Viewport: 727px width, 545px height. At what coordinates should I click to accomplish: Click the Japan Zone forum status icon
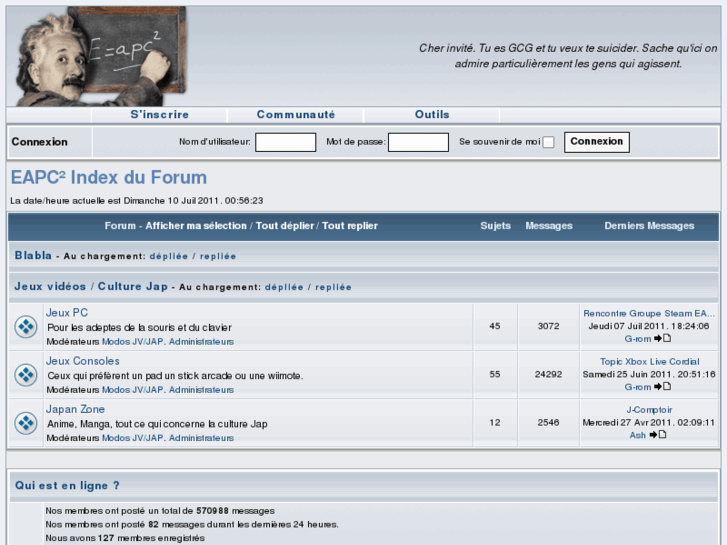click(x=26, y=423)
